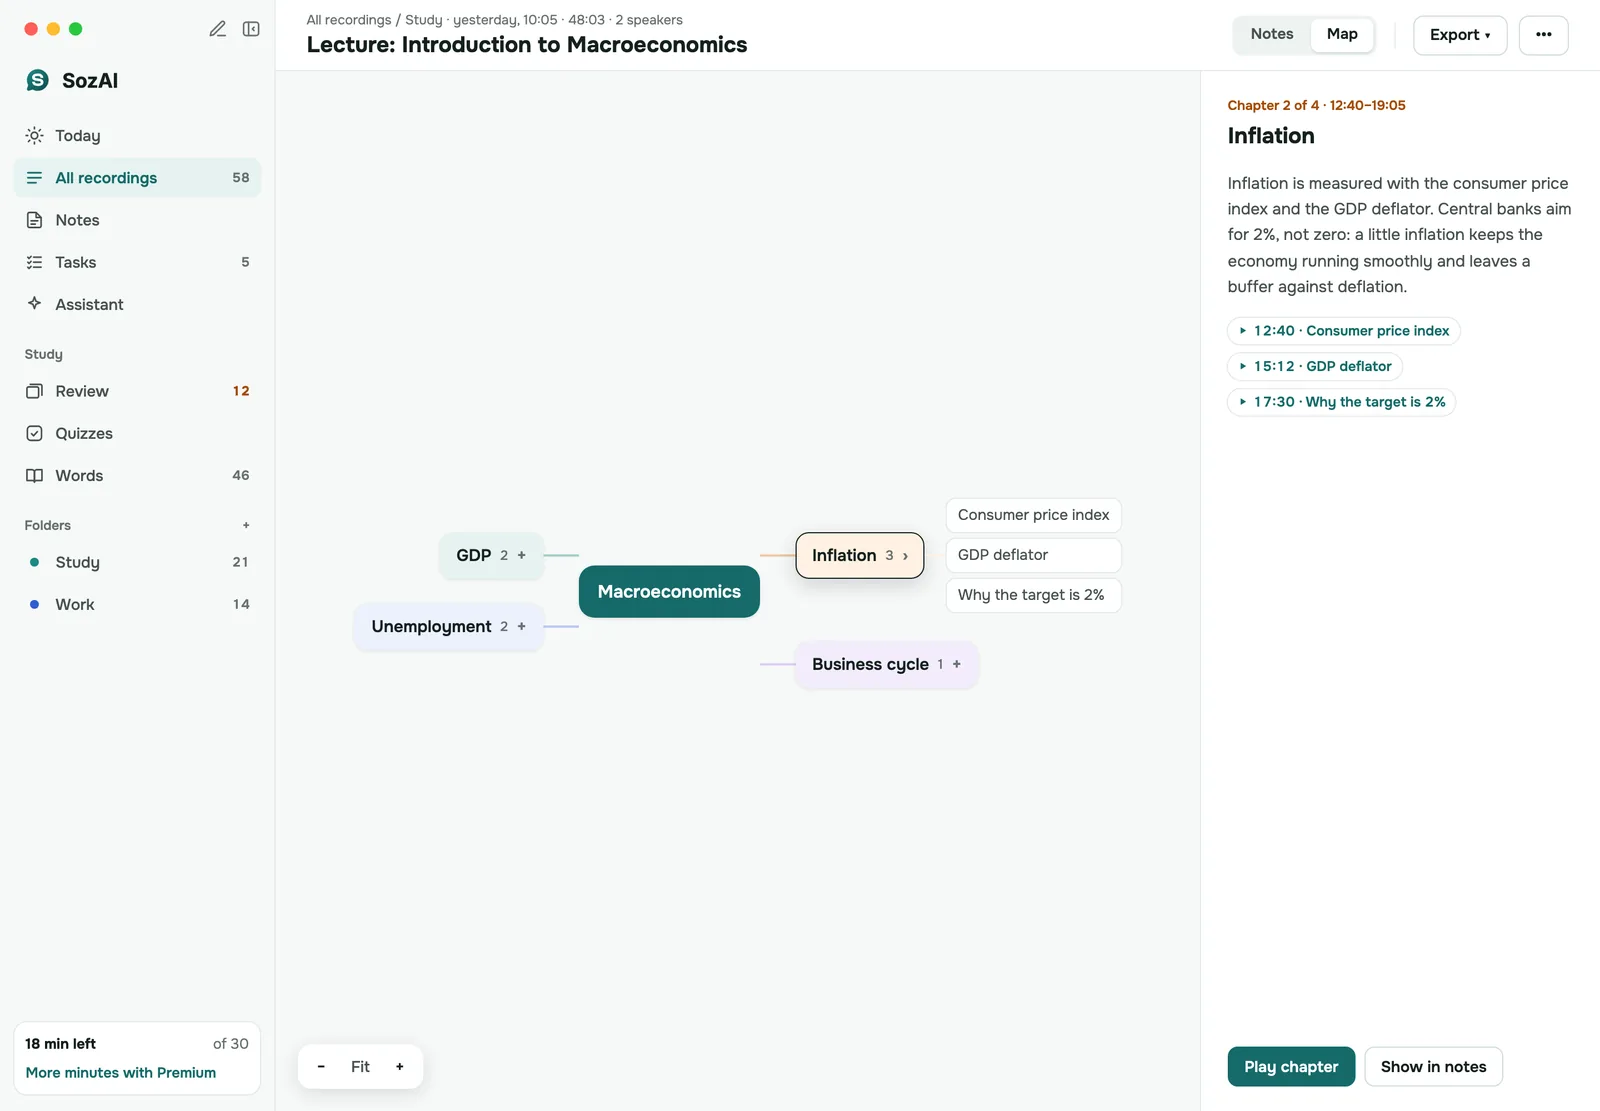1600x1111 pixels.
Task: Open the Export dropdown
Action: [x=1459, y=35]
